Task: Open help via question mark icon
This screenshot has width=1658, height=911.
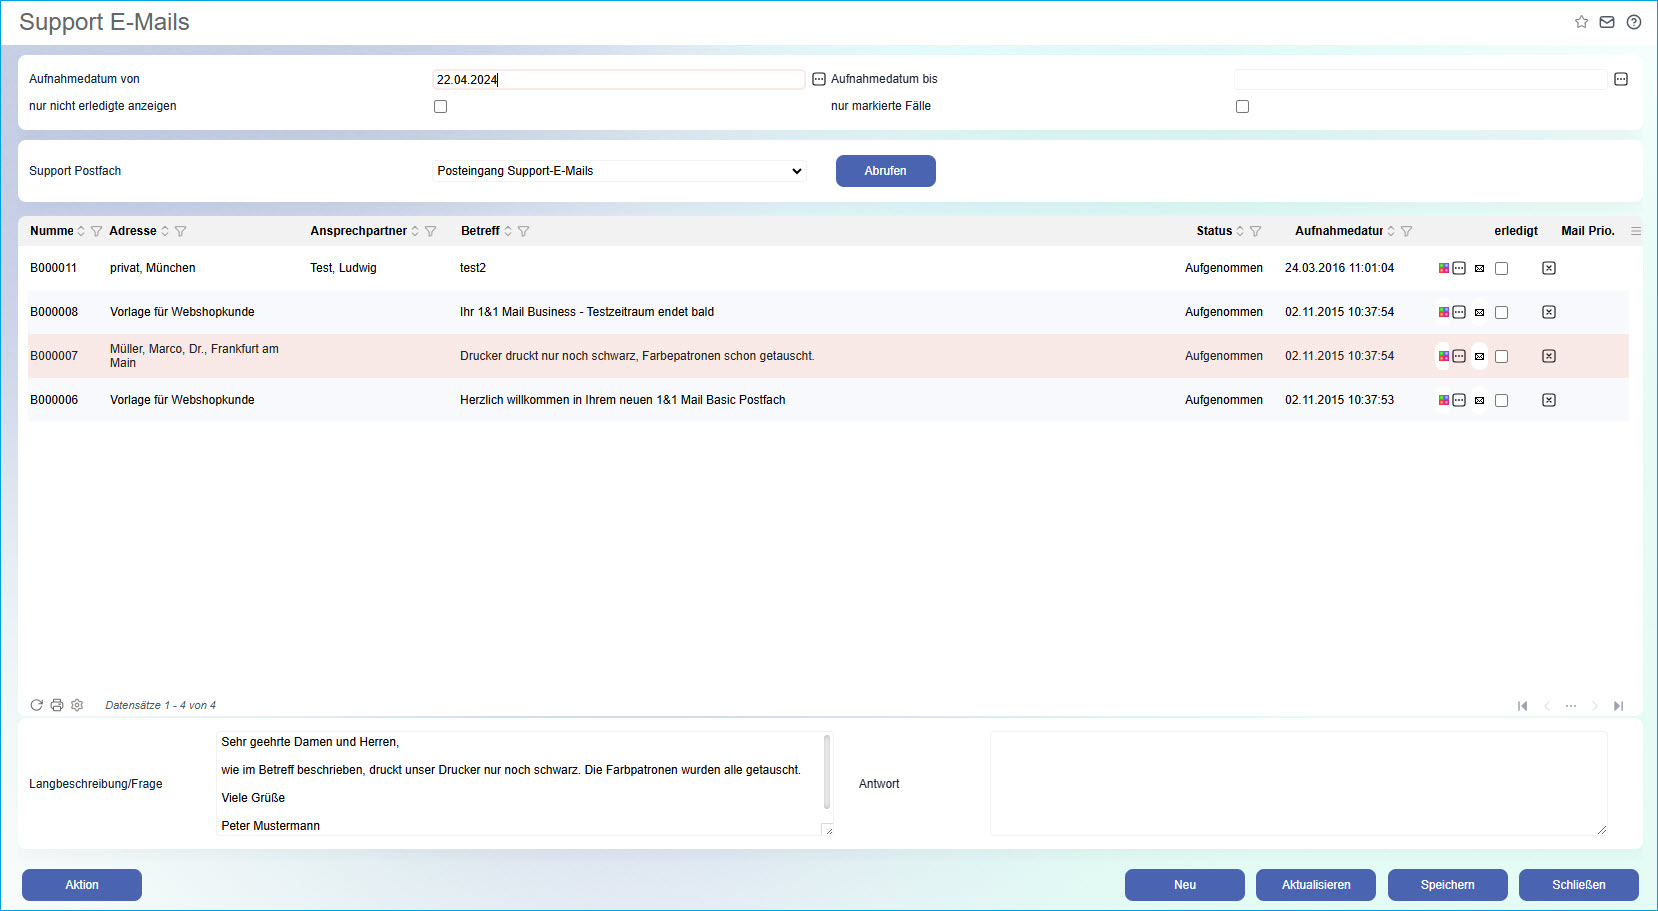Action: (x=1634, y=22)
